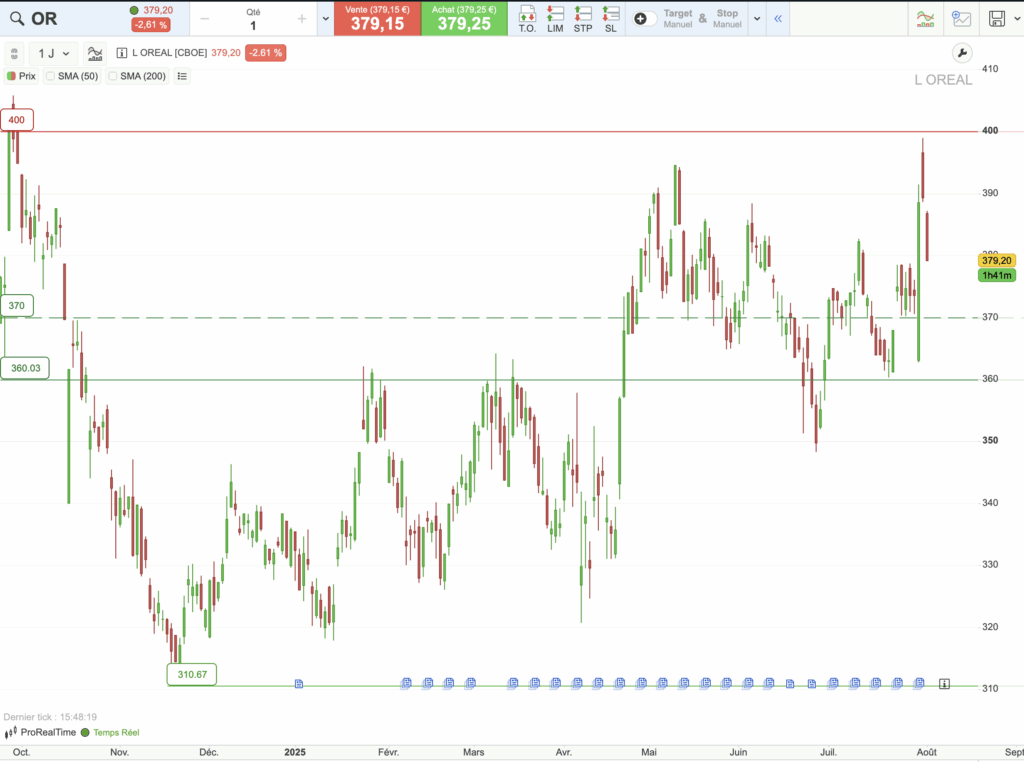Click the Août label on the time axis
The height and width of the screenshot is (762, 1024).
click(x=926, y=752)
